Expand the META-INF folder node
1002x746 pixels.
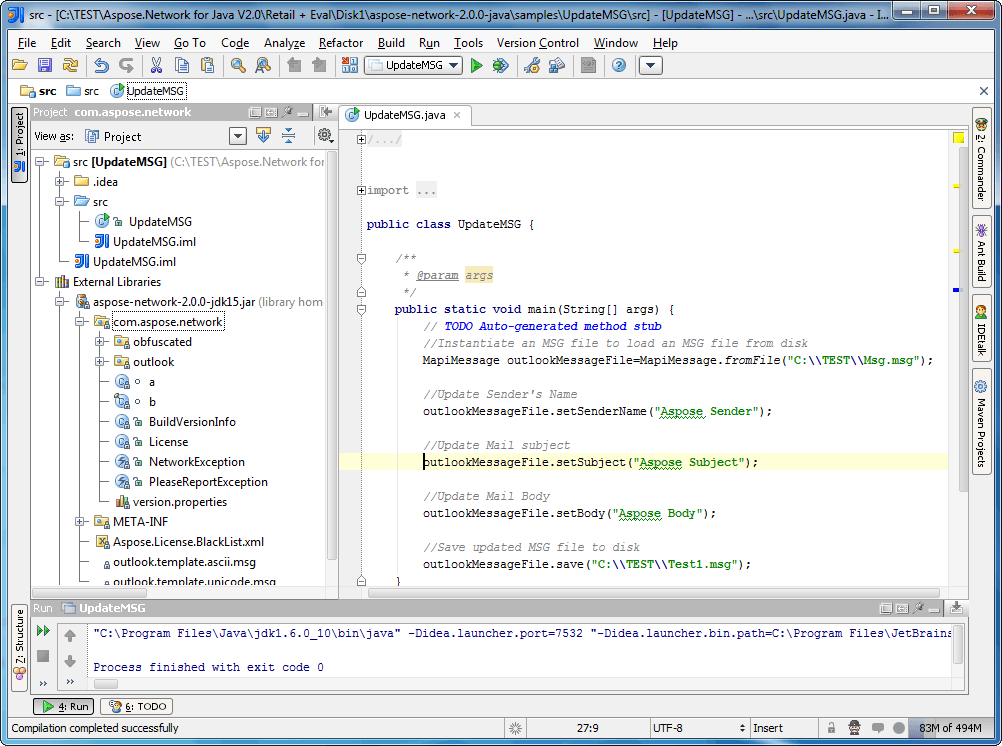tap(80, 522)
